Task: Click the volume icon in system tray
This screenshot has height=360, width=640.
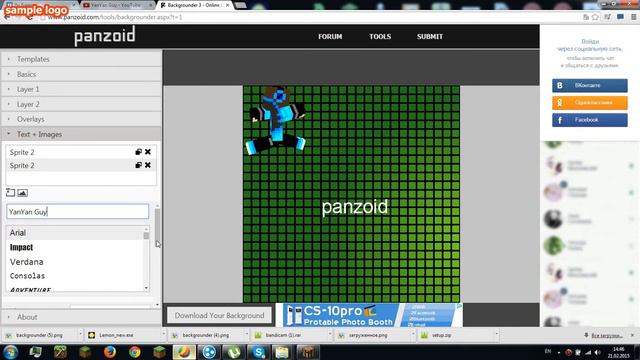Action: pos(598,352)
